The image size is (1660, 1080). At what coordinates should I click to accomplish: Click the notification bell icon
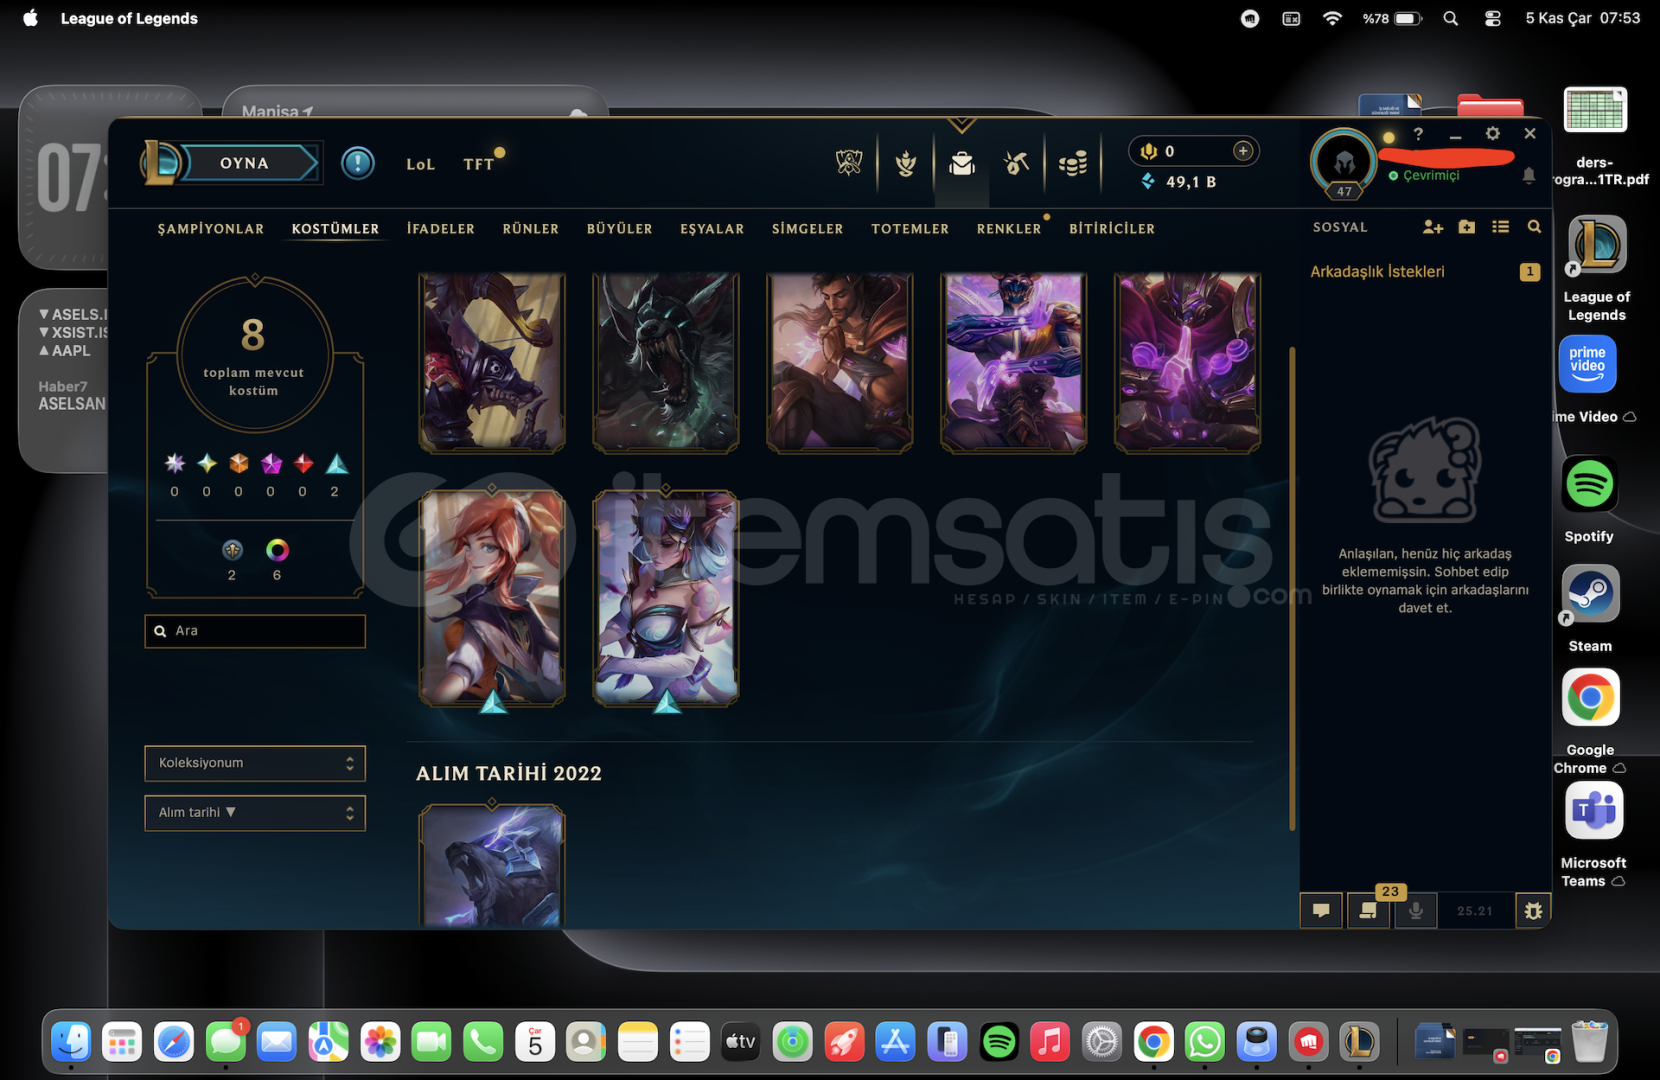(x=1528, y=176)
